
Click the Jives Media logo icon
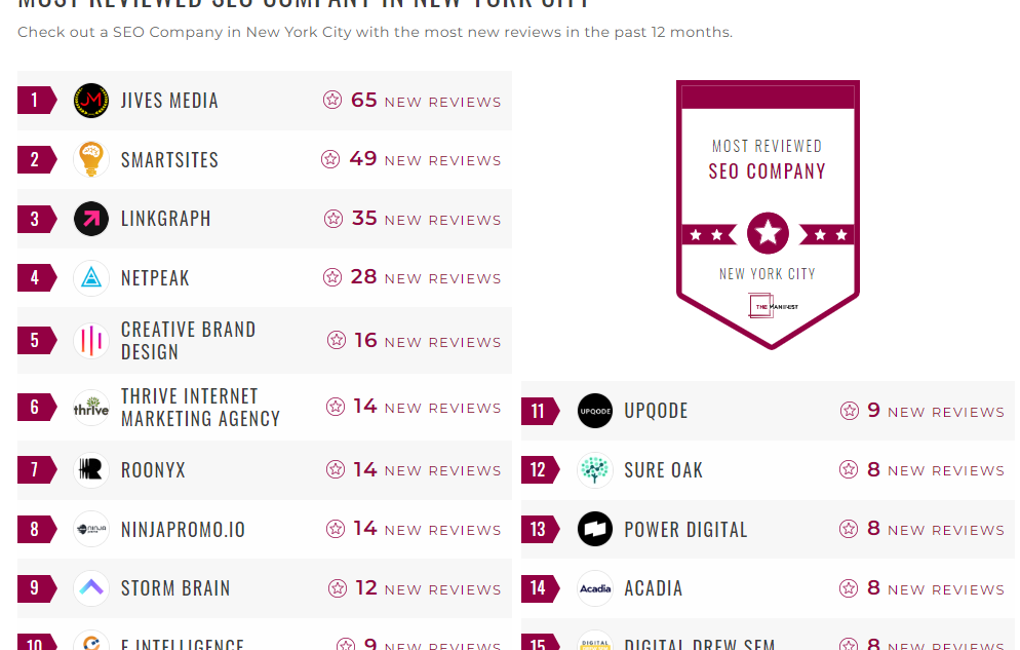(91, 100)
